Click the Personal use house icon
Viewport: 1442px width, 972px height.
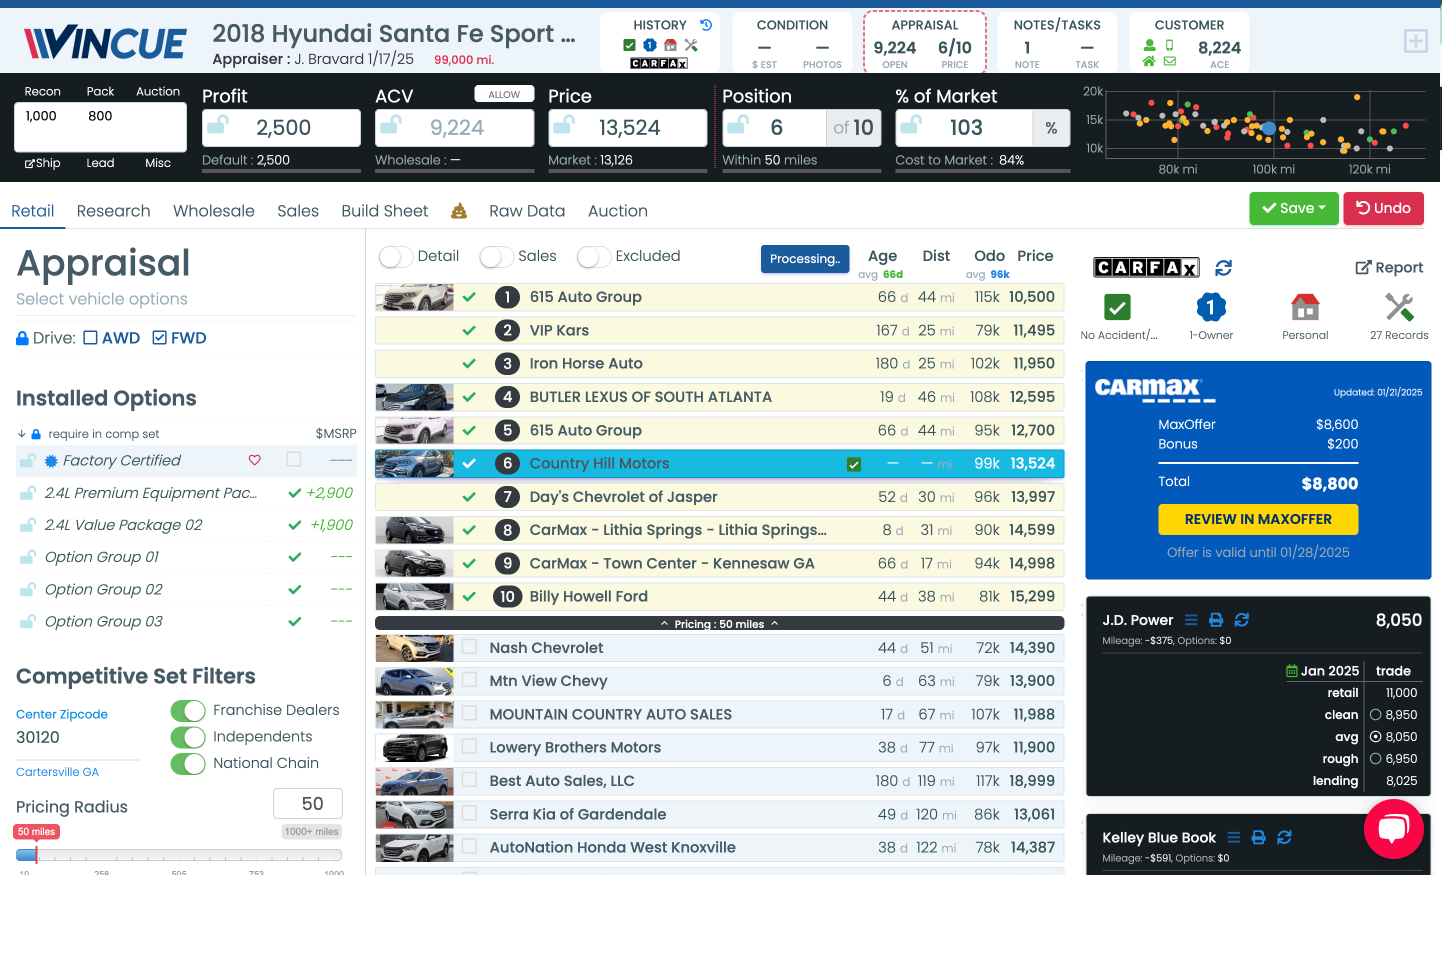point(1305,307)
